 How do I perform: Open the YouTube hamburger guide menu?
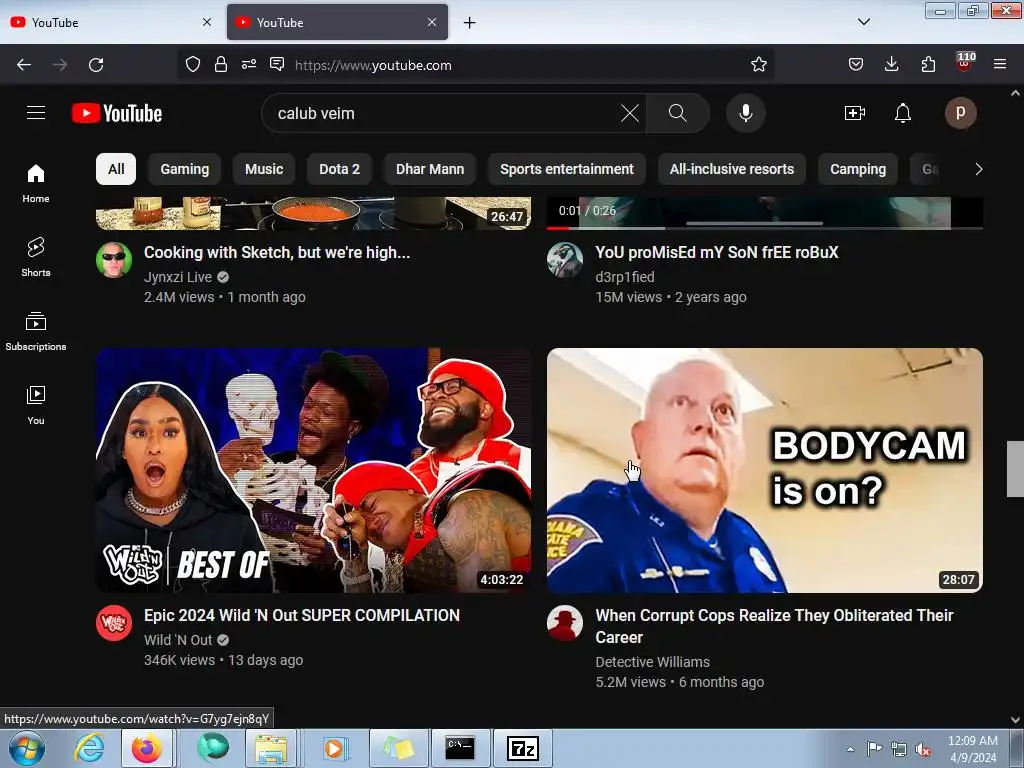[x=36, y=113]
